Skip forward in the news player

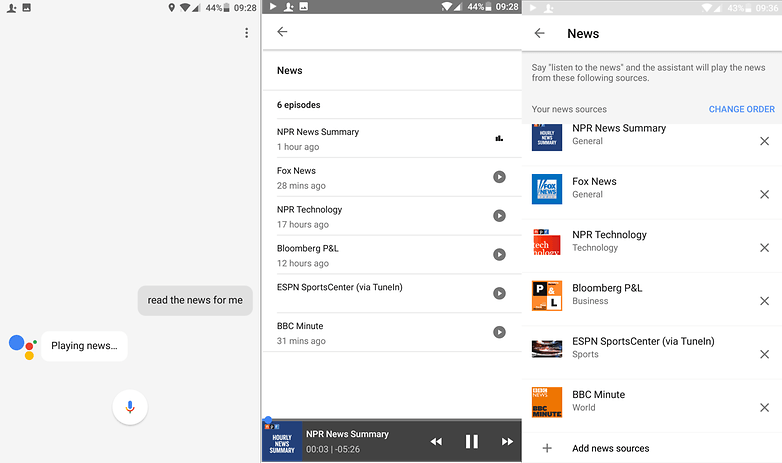[507, 441]
